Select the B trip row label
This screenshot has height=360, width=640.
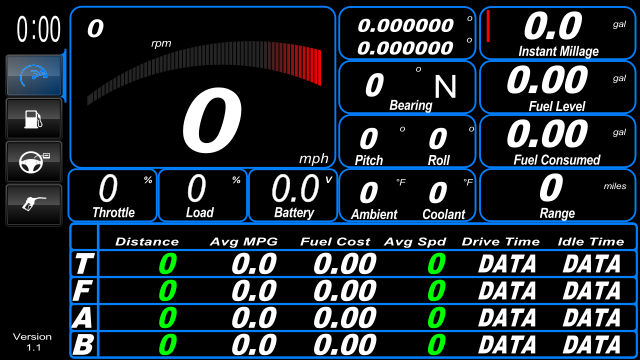(x=83, y=344)
